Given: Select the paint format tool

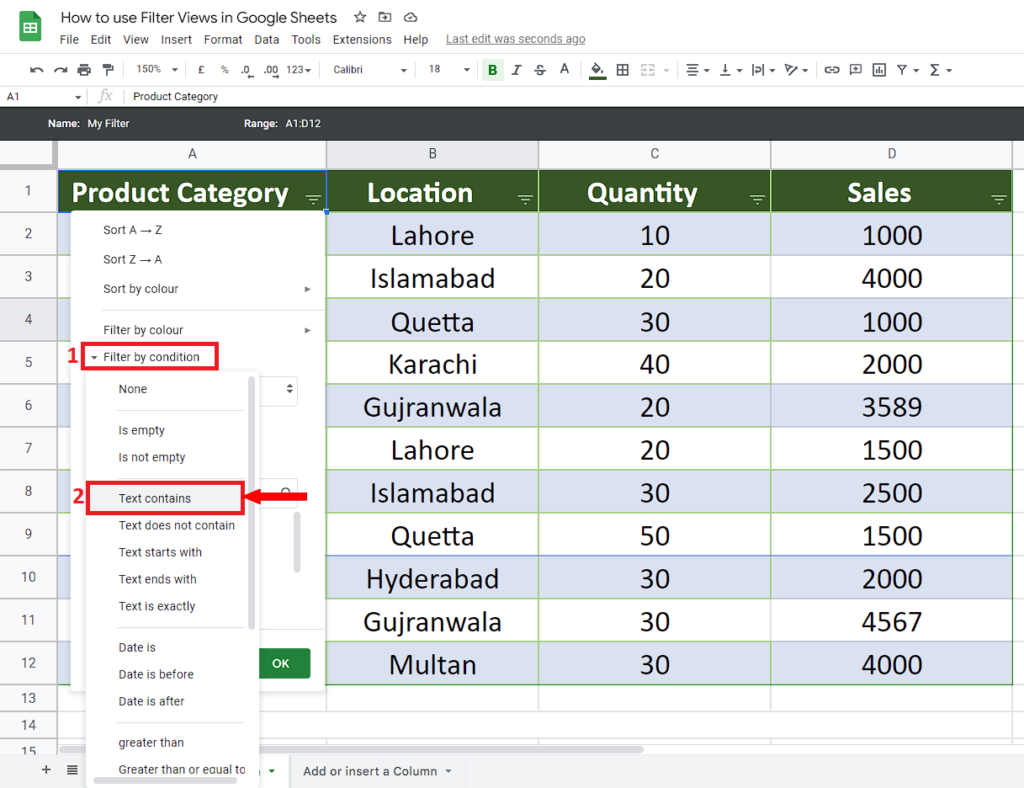Looking at the screenshot, I should [107, 70].
